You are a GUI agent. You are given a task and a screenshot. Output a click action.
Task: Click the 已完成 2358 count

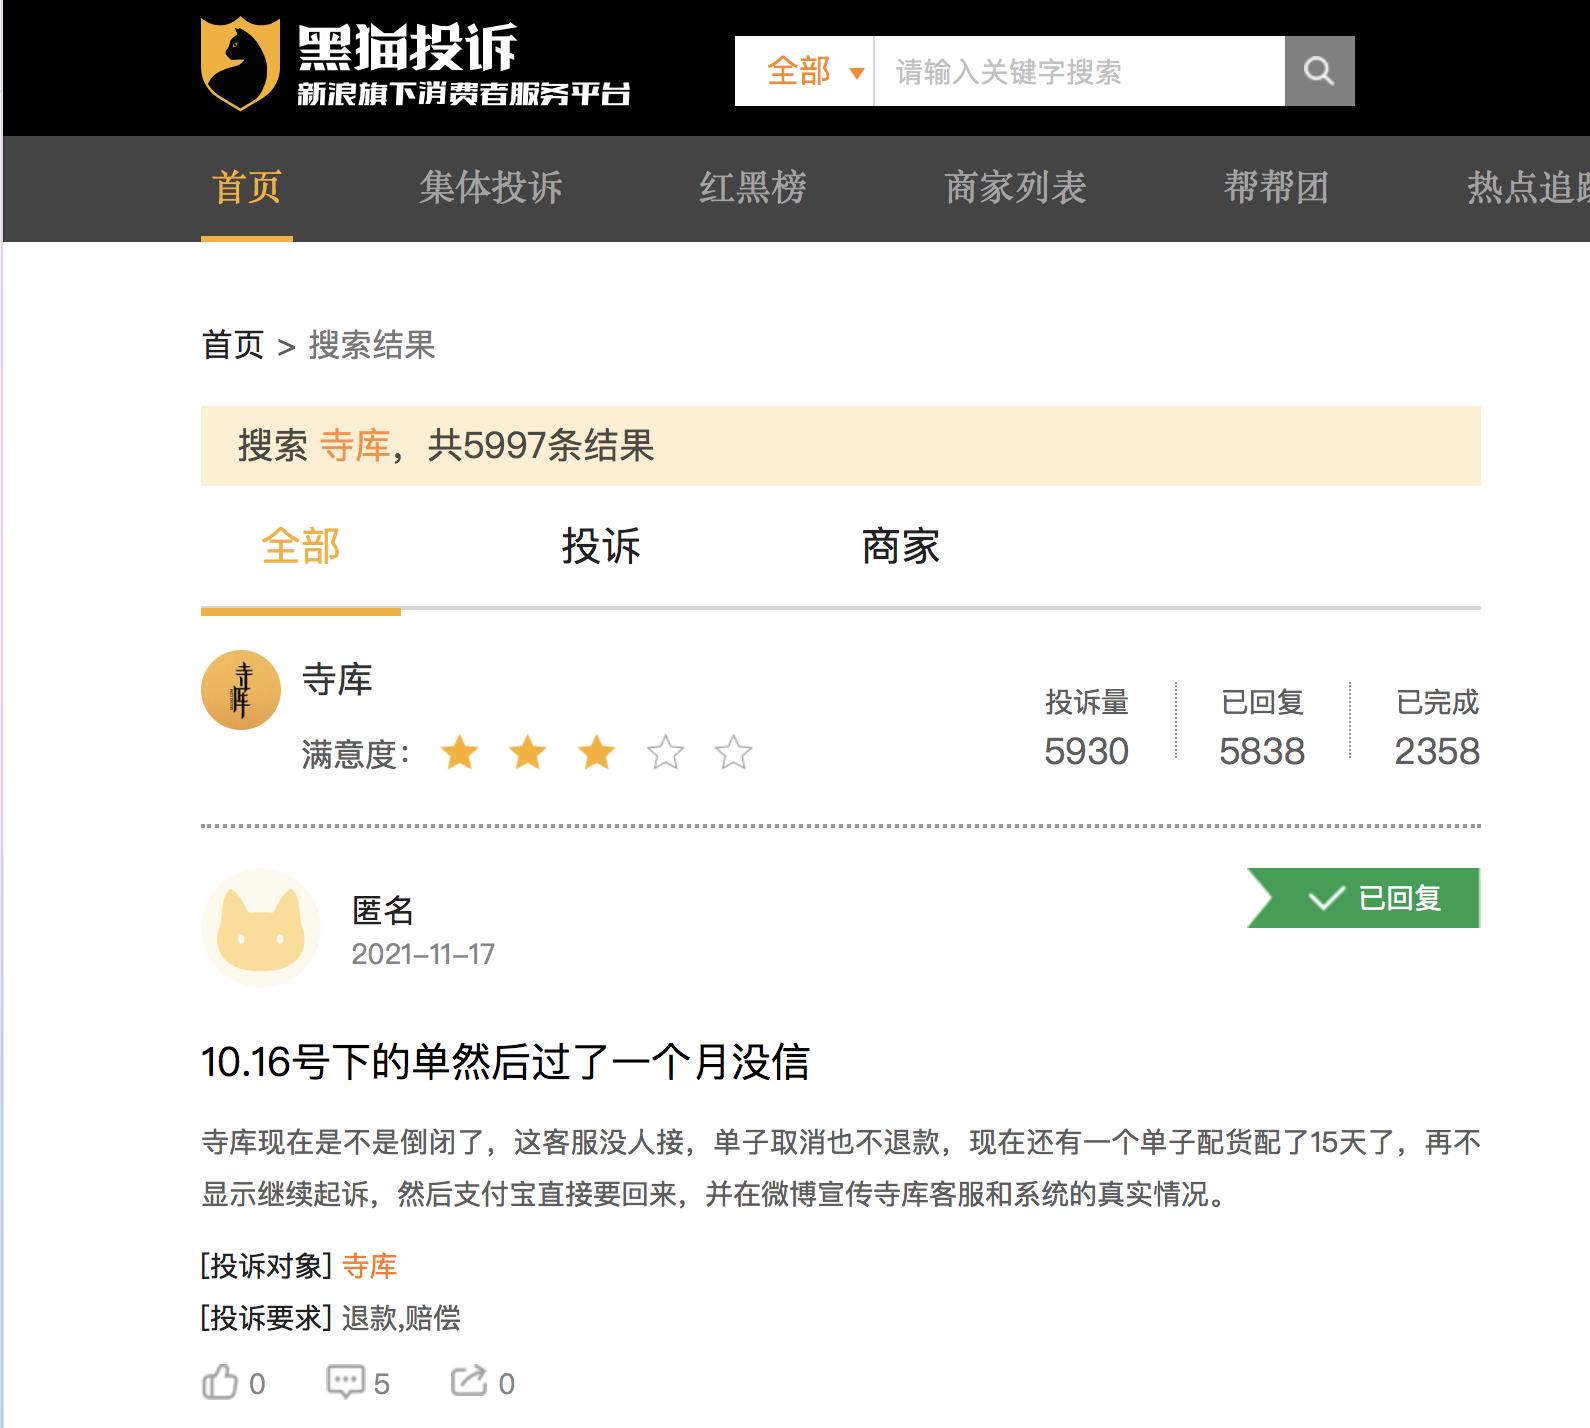(x=1437, y=728)
